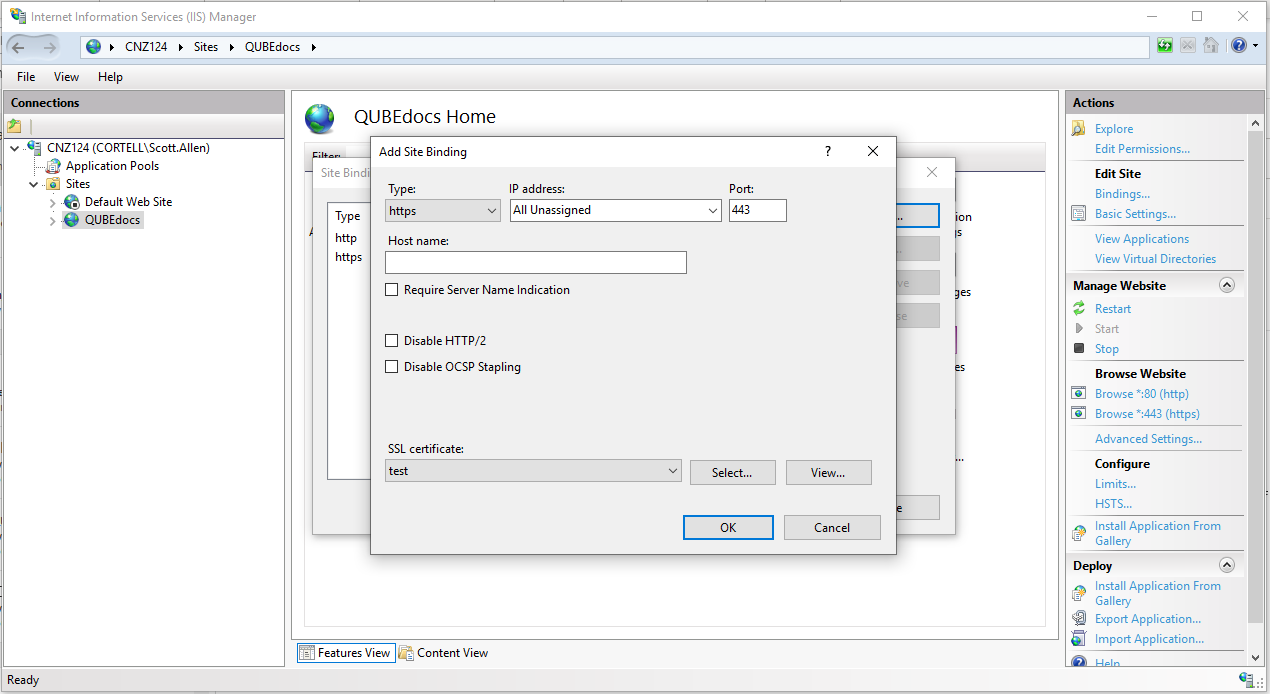Click the IIS Manager title bar icon
Image resolution: width=1270 pixels, height=694 pixels.
coord(18,16)
